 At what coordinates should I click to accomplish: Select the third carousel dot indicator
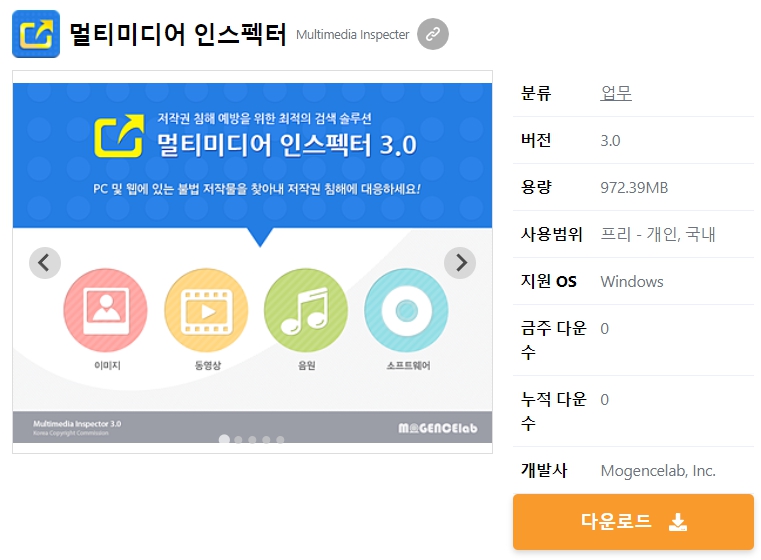[252, 440]
